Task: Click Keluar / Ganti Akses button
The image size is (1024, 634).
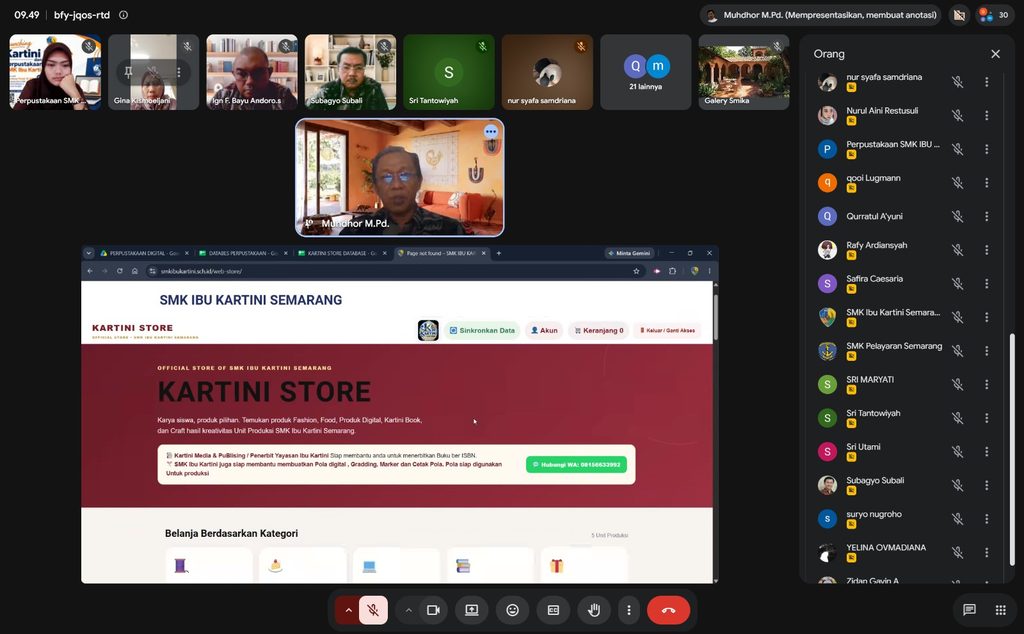Action: (x=667, y=330)
